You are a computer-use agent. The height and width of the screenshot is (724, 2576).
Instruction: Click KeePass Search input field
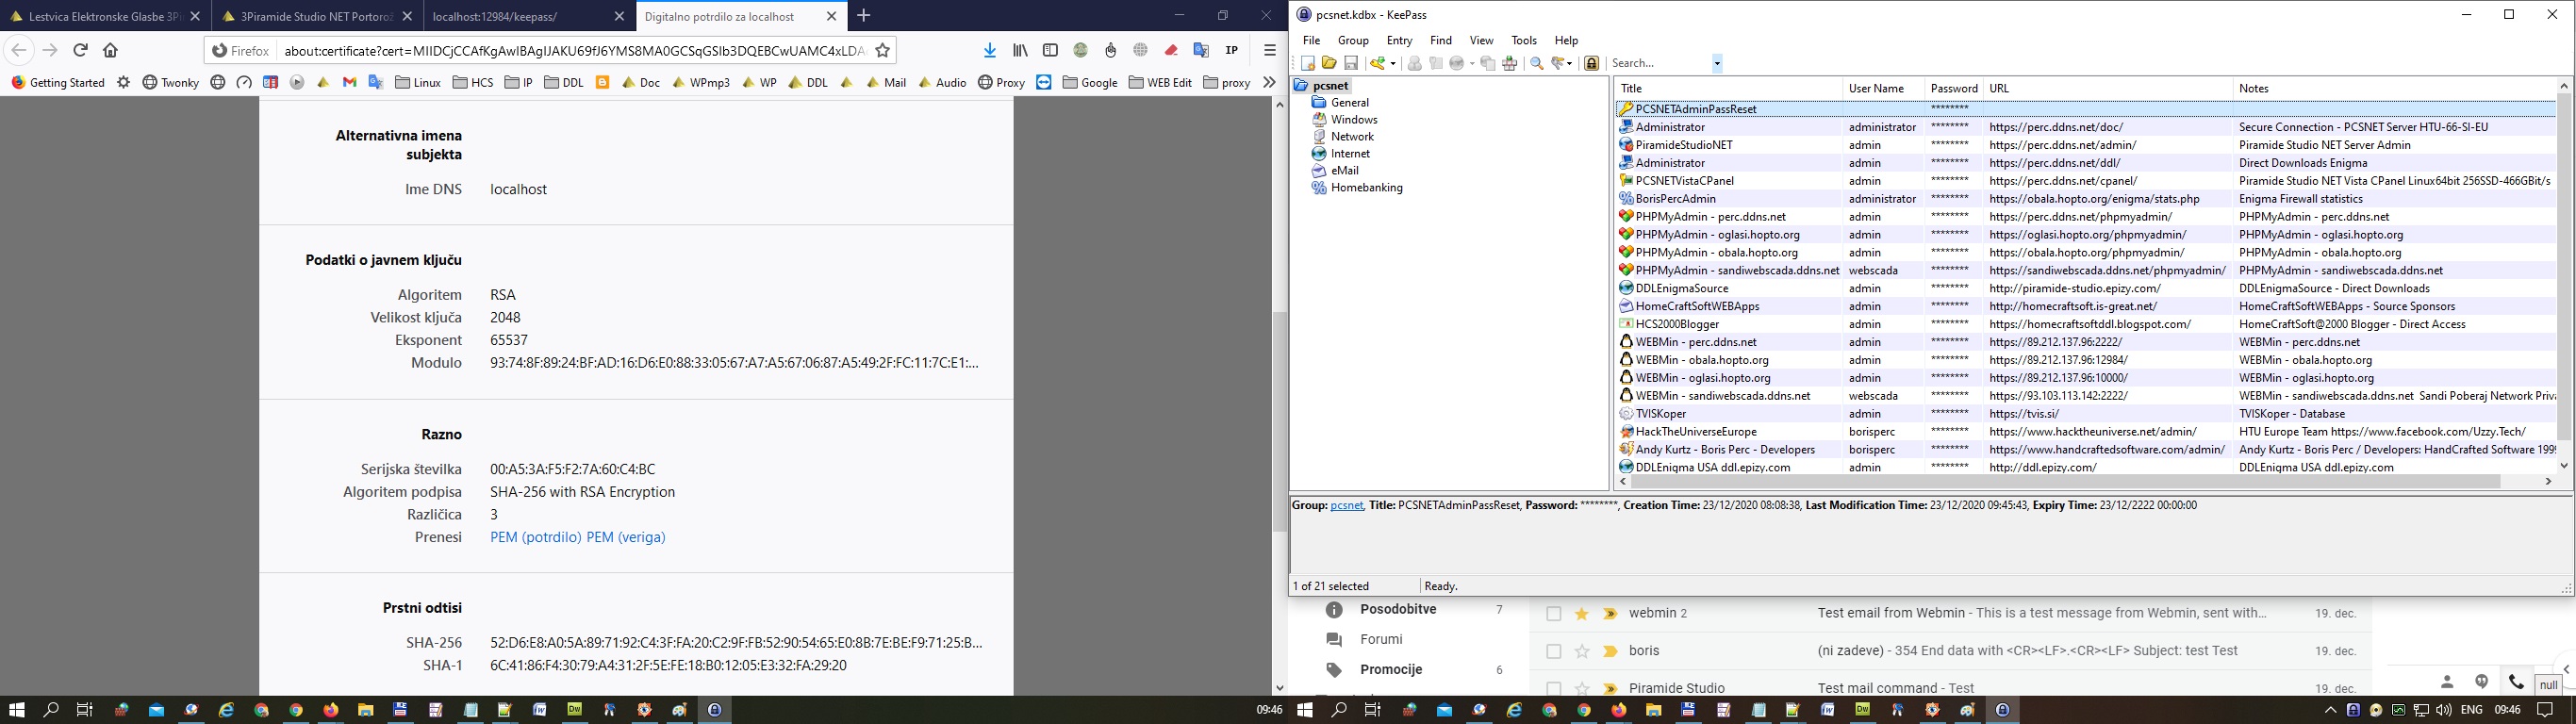(1660, 63)
